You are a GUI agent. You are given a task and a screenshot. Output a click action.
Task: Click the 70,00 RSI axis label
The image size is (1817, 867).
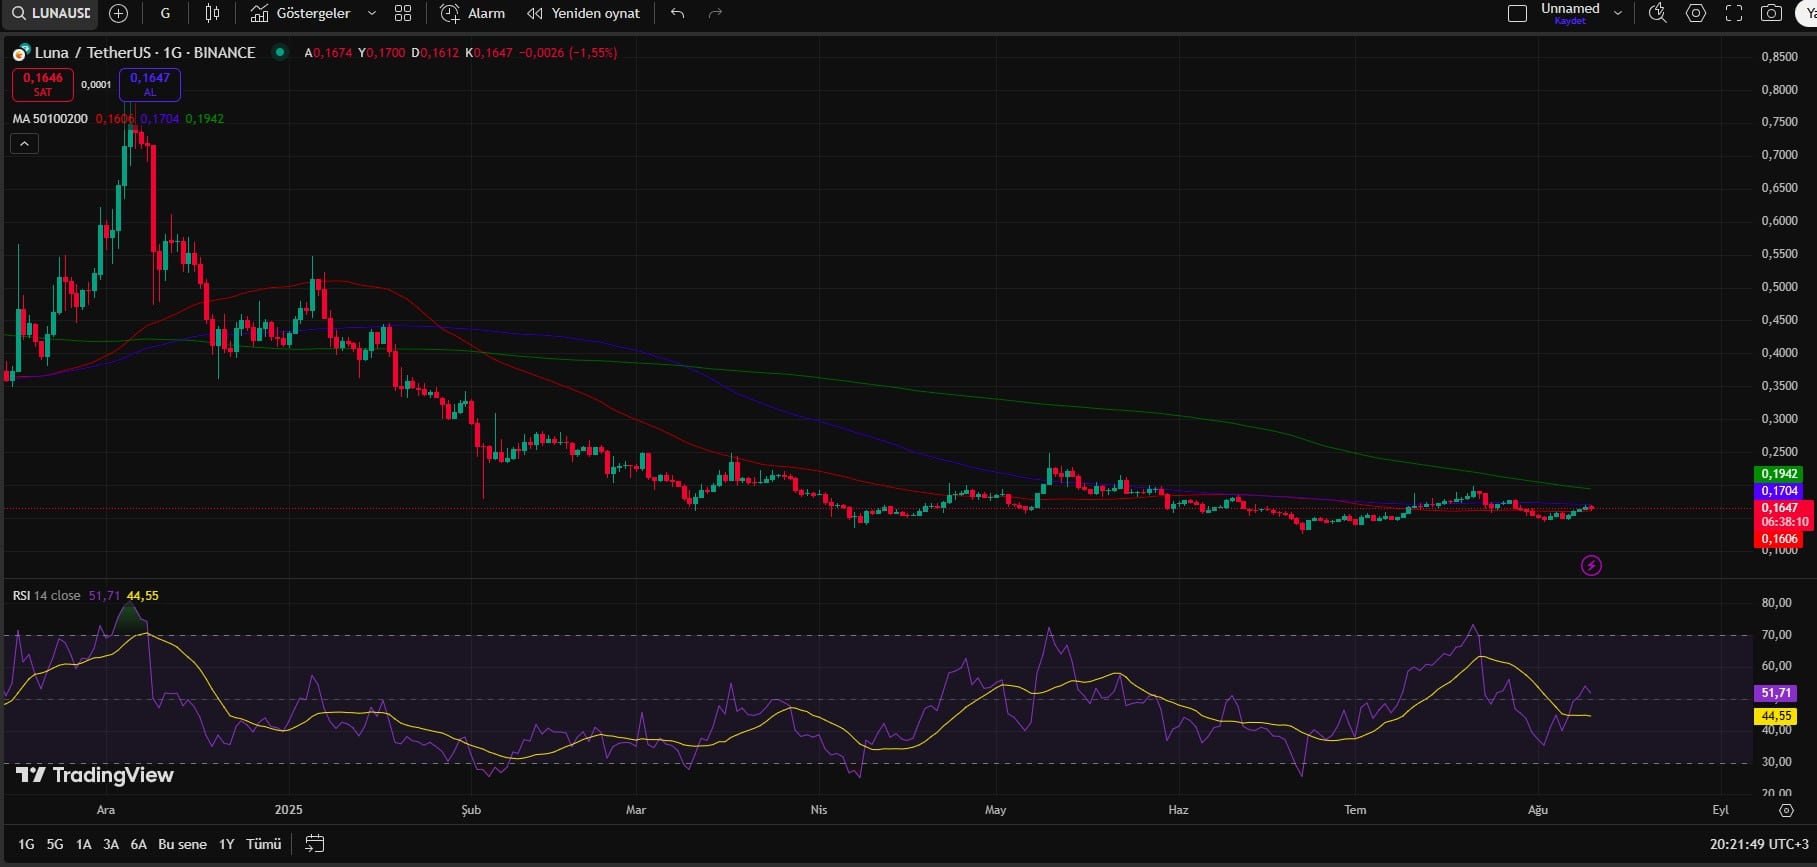(x=1776, y=634)
